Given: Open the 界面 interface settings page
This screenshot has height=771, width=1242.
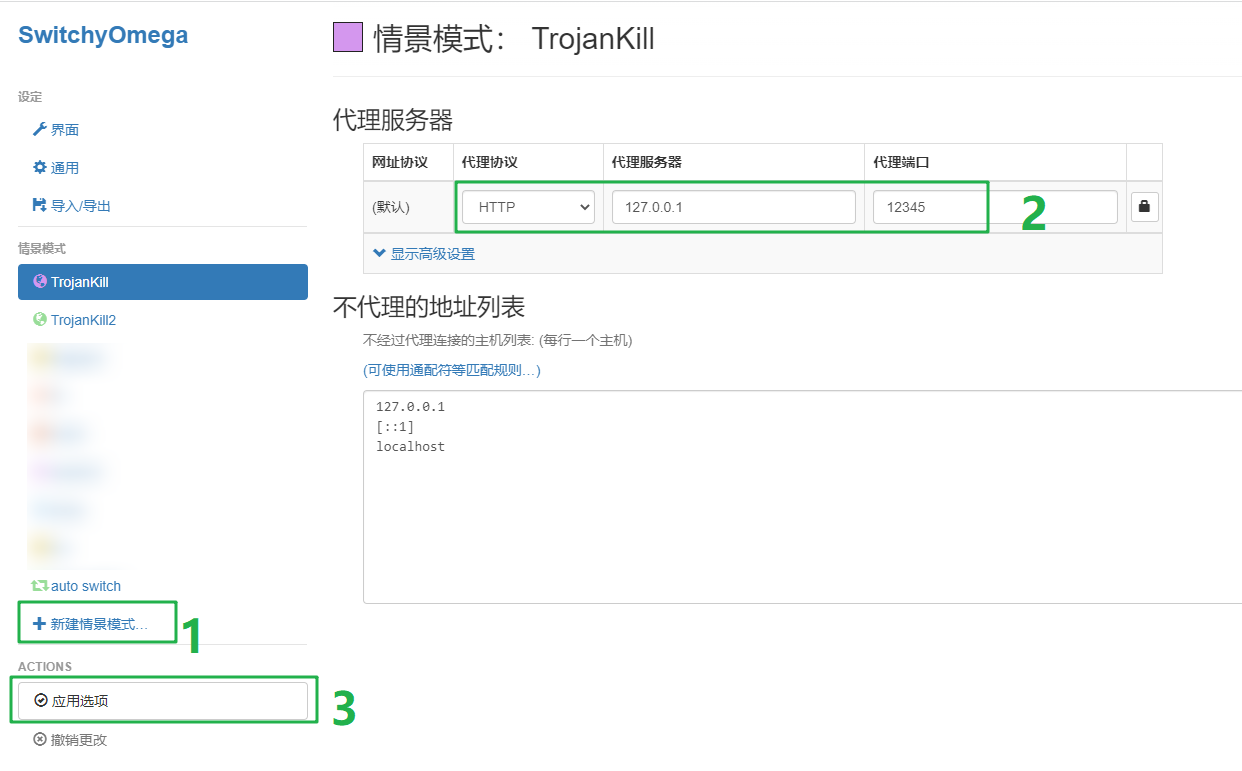Looking at the screenshot, I should (x=56, y=130).
